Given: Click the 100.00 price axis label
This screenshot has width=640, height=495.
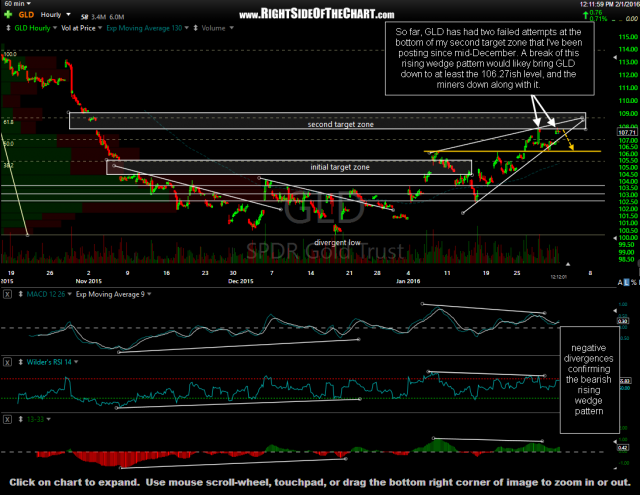Looking at the screenshot, I should [628, 238].
